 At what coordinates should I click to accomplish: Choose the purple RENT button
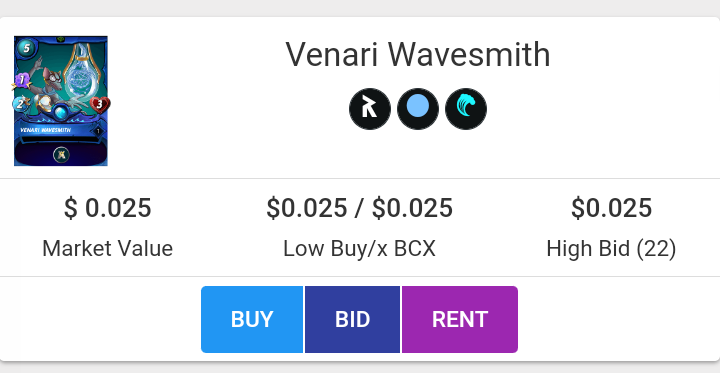click(460, 319)
